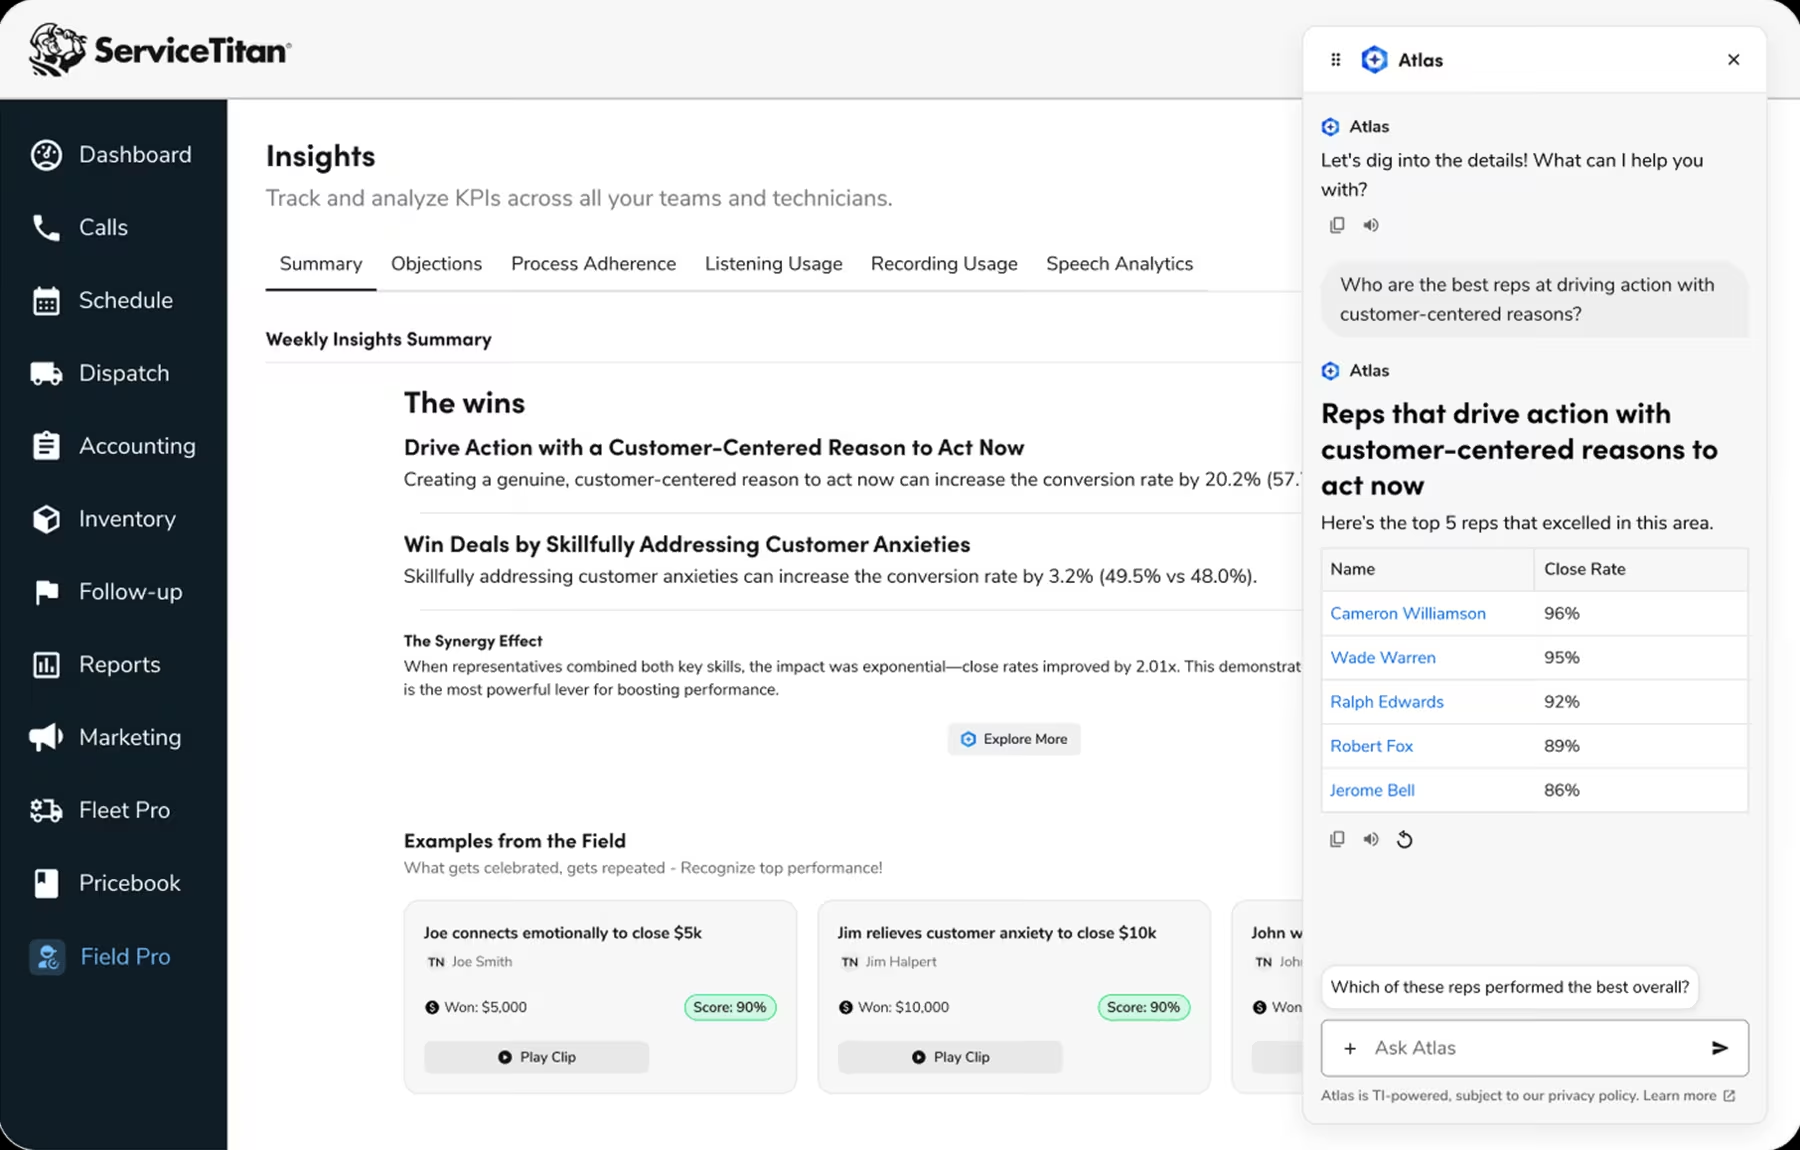The width and height of the screenshot is (1800, 1150).
Task: Focus the Ask Atlas input field
Action: click(1534, 1048)
